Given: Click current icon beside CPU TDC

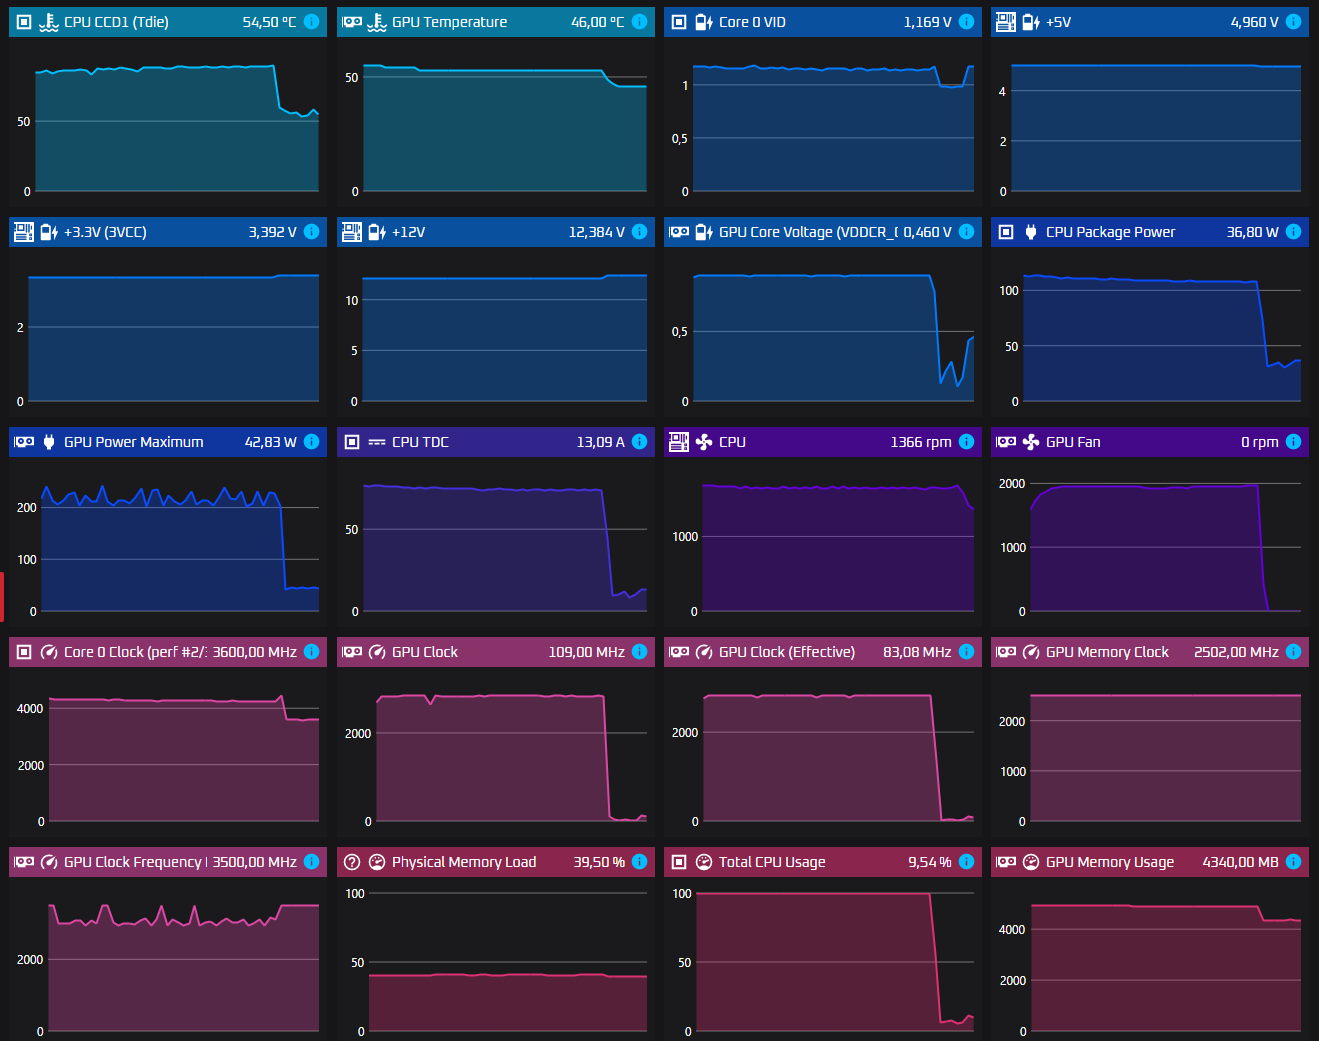Looking at the screenshot, I should (377, 442).
